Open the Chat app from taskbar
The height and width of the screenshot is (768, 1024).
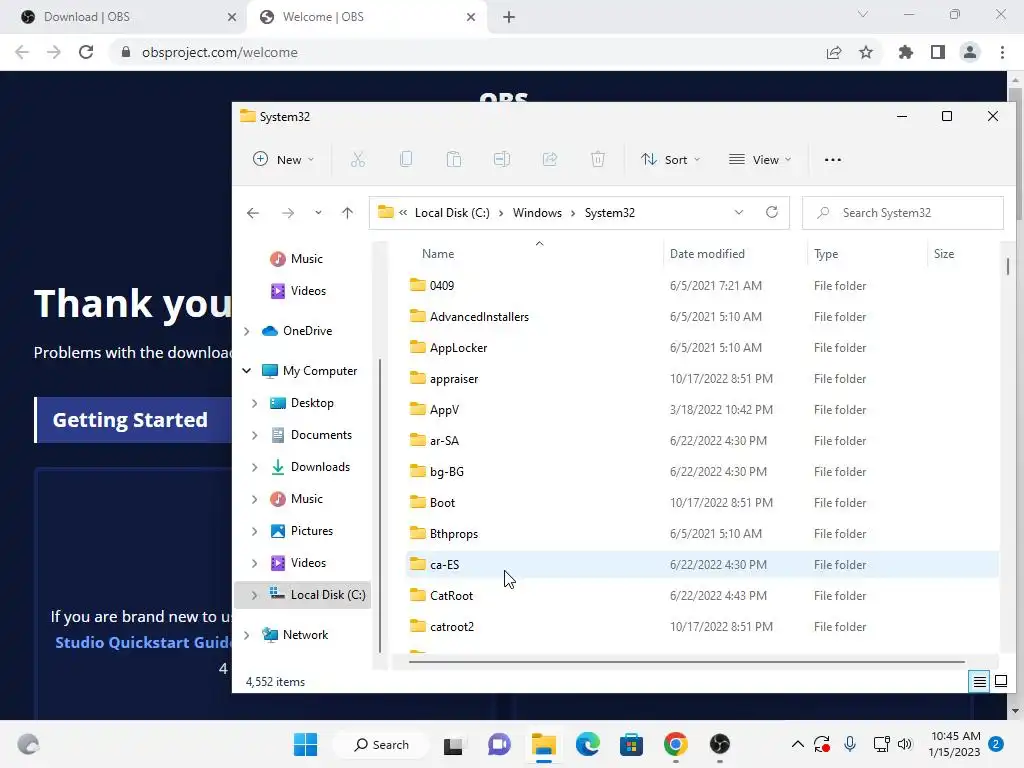(499, 744)
